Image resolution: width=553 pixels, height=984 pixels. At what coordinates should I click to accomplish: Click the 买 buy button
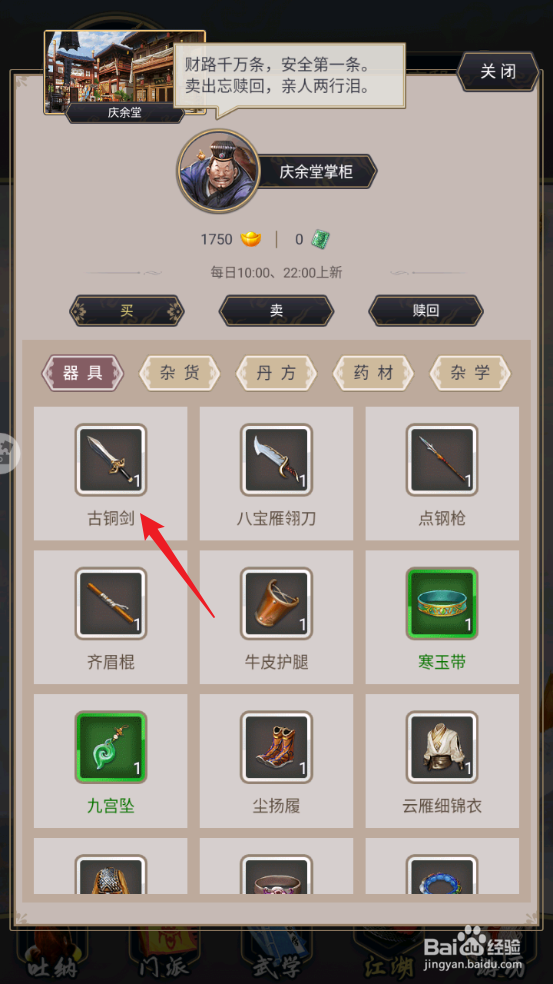coord(127,311)
